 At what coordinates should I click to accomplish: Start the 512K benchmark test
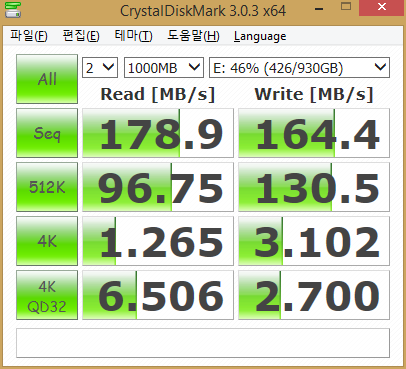pyautogui.click(x=47, y=187)
